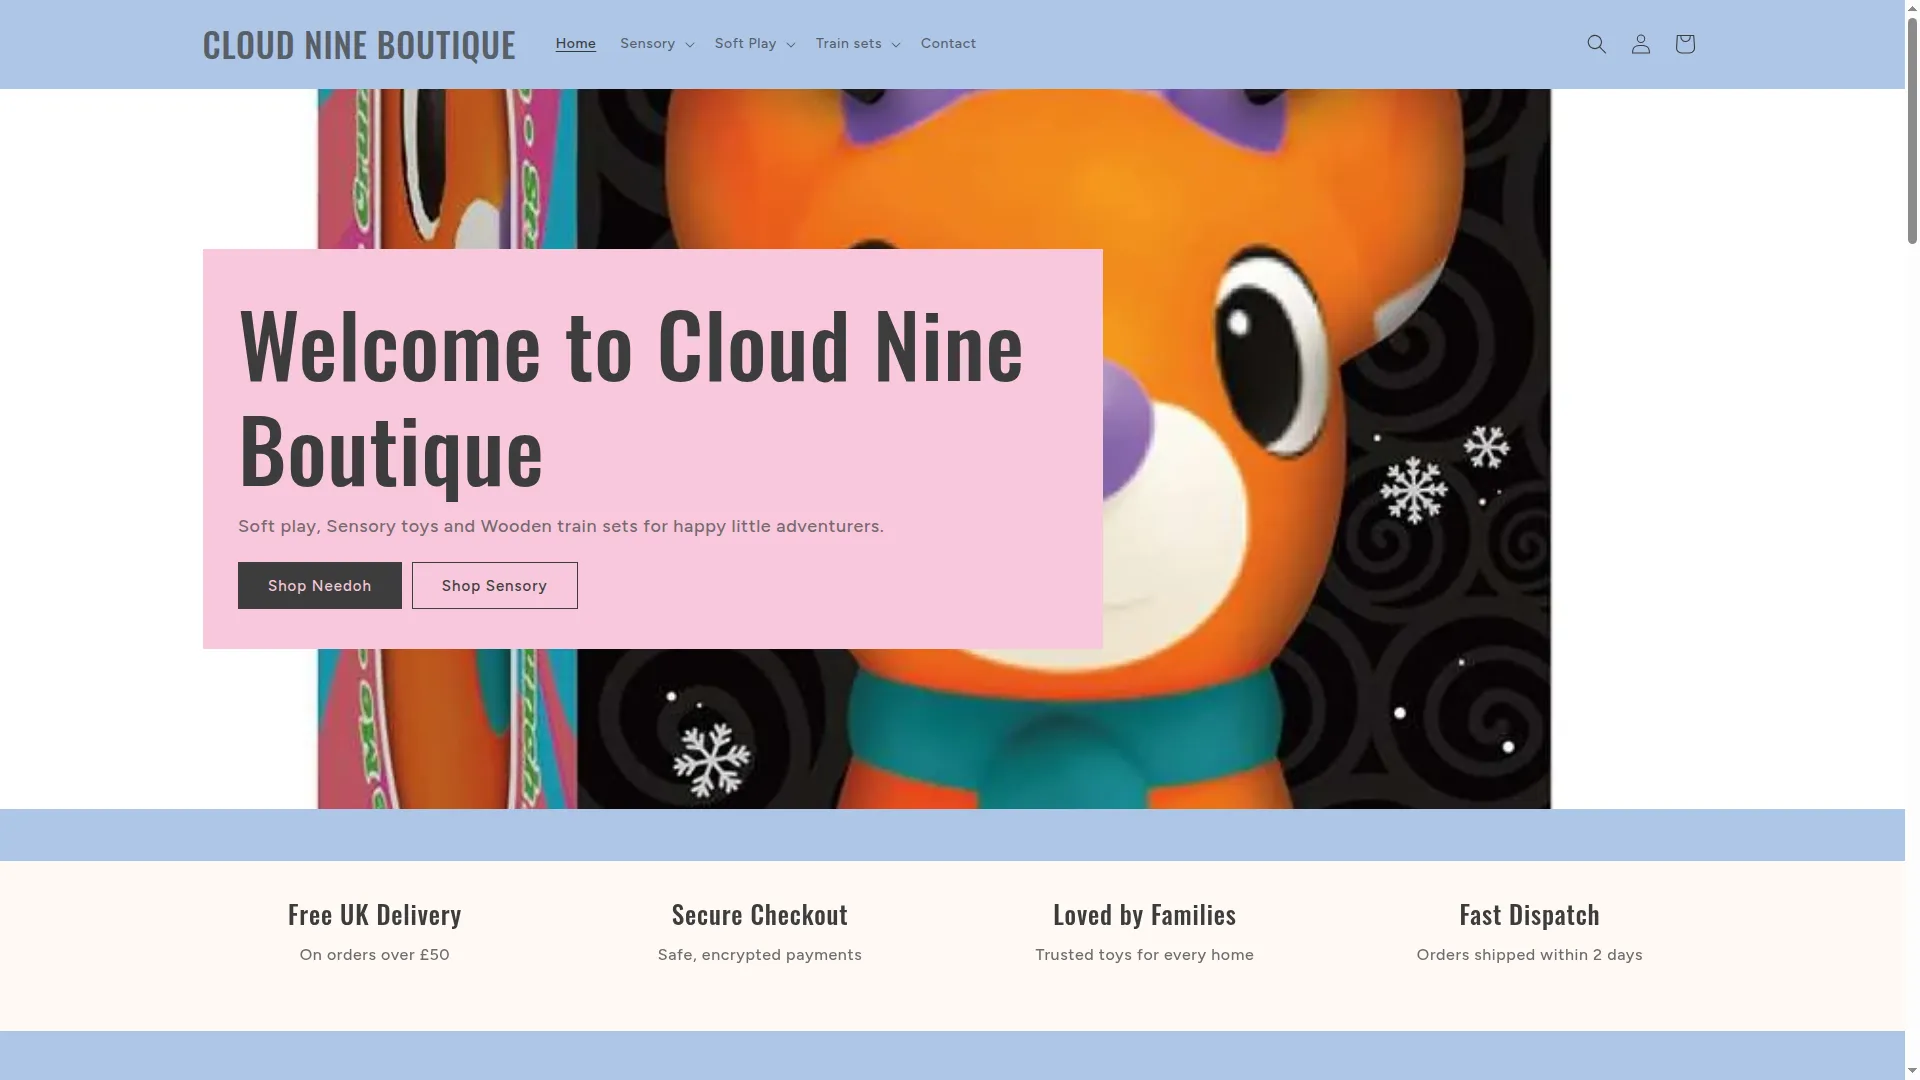Click the Shop Sensory button

click(x=494, y=586)
